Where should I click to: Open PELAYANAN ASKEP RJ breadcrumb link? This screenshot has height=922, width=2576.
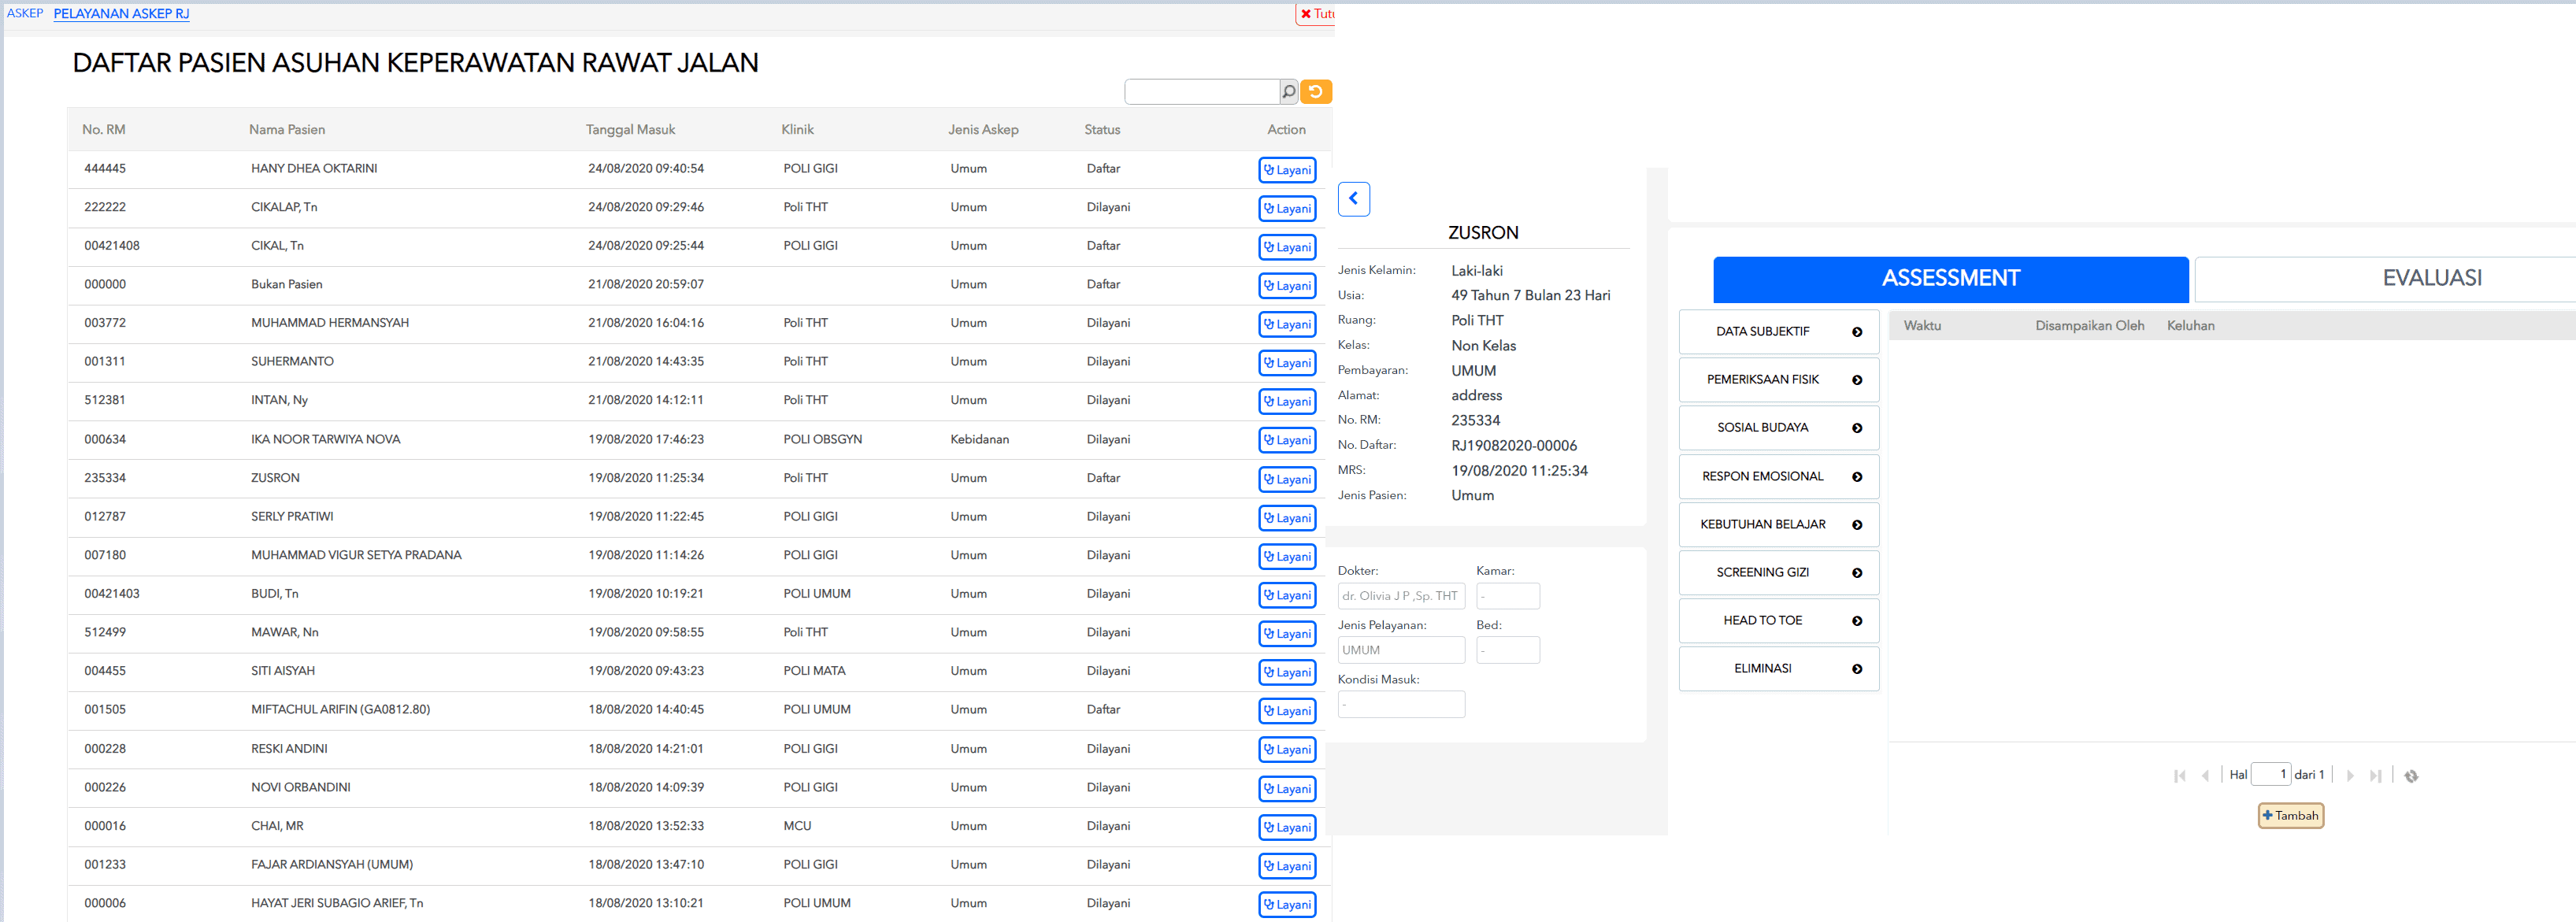(x=121, y=13)
